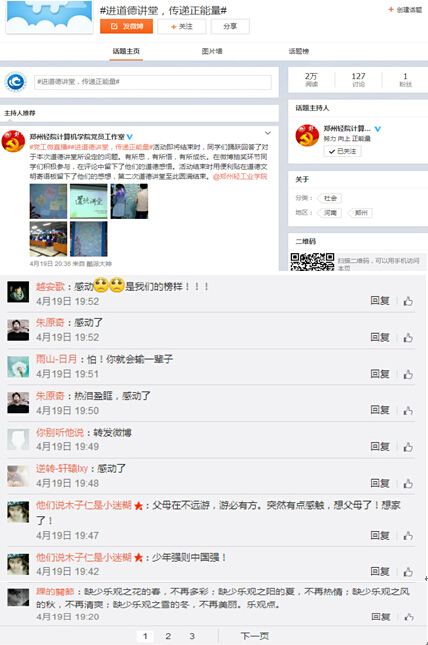Like 越安歌's comment with thumbs-up icon
The image size is (428, 645).
click(x=408, y=301)
